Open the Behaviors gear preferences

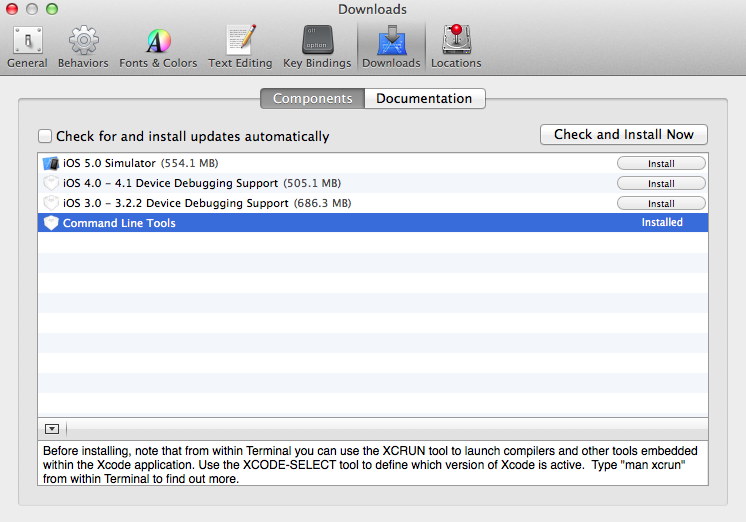coord(83,48)
